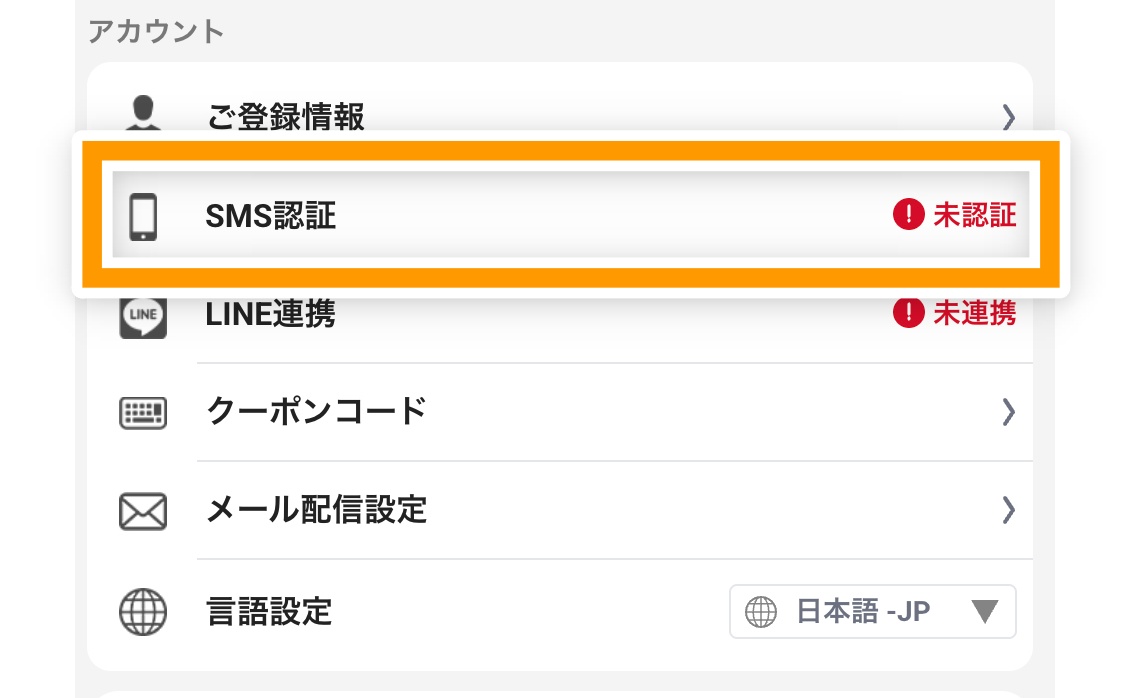Screen dimensions: 1146x698
Task: Tap the envelope icon for メール配信設定
Action: 143,511
